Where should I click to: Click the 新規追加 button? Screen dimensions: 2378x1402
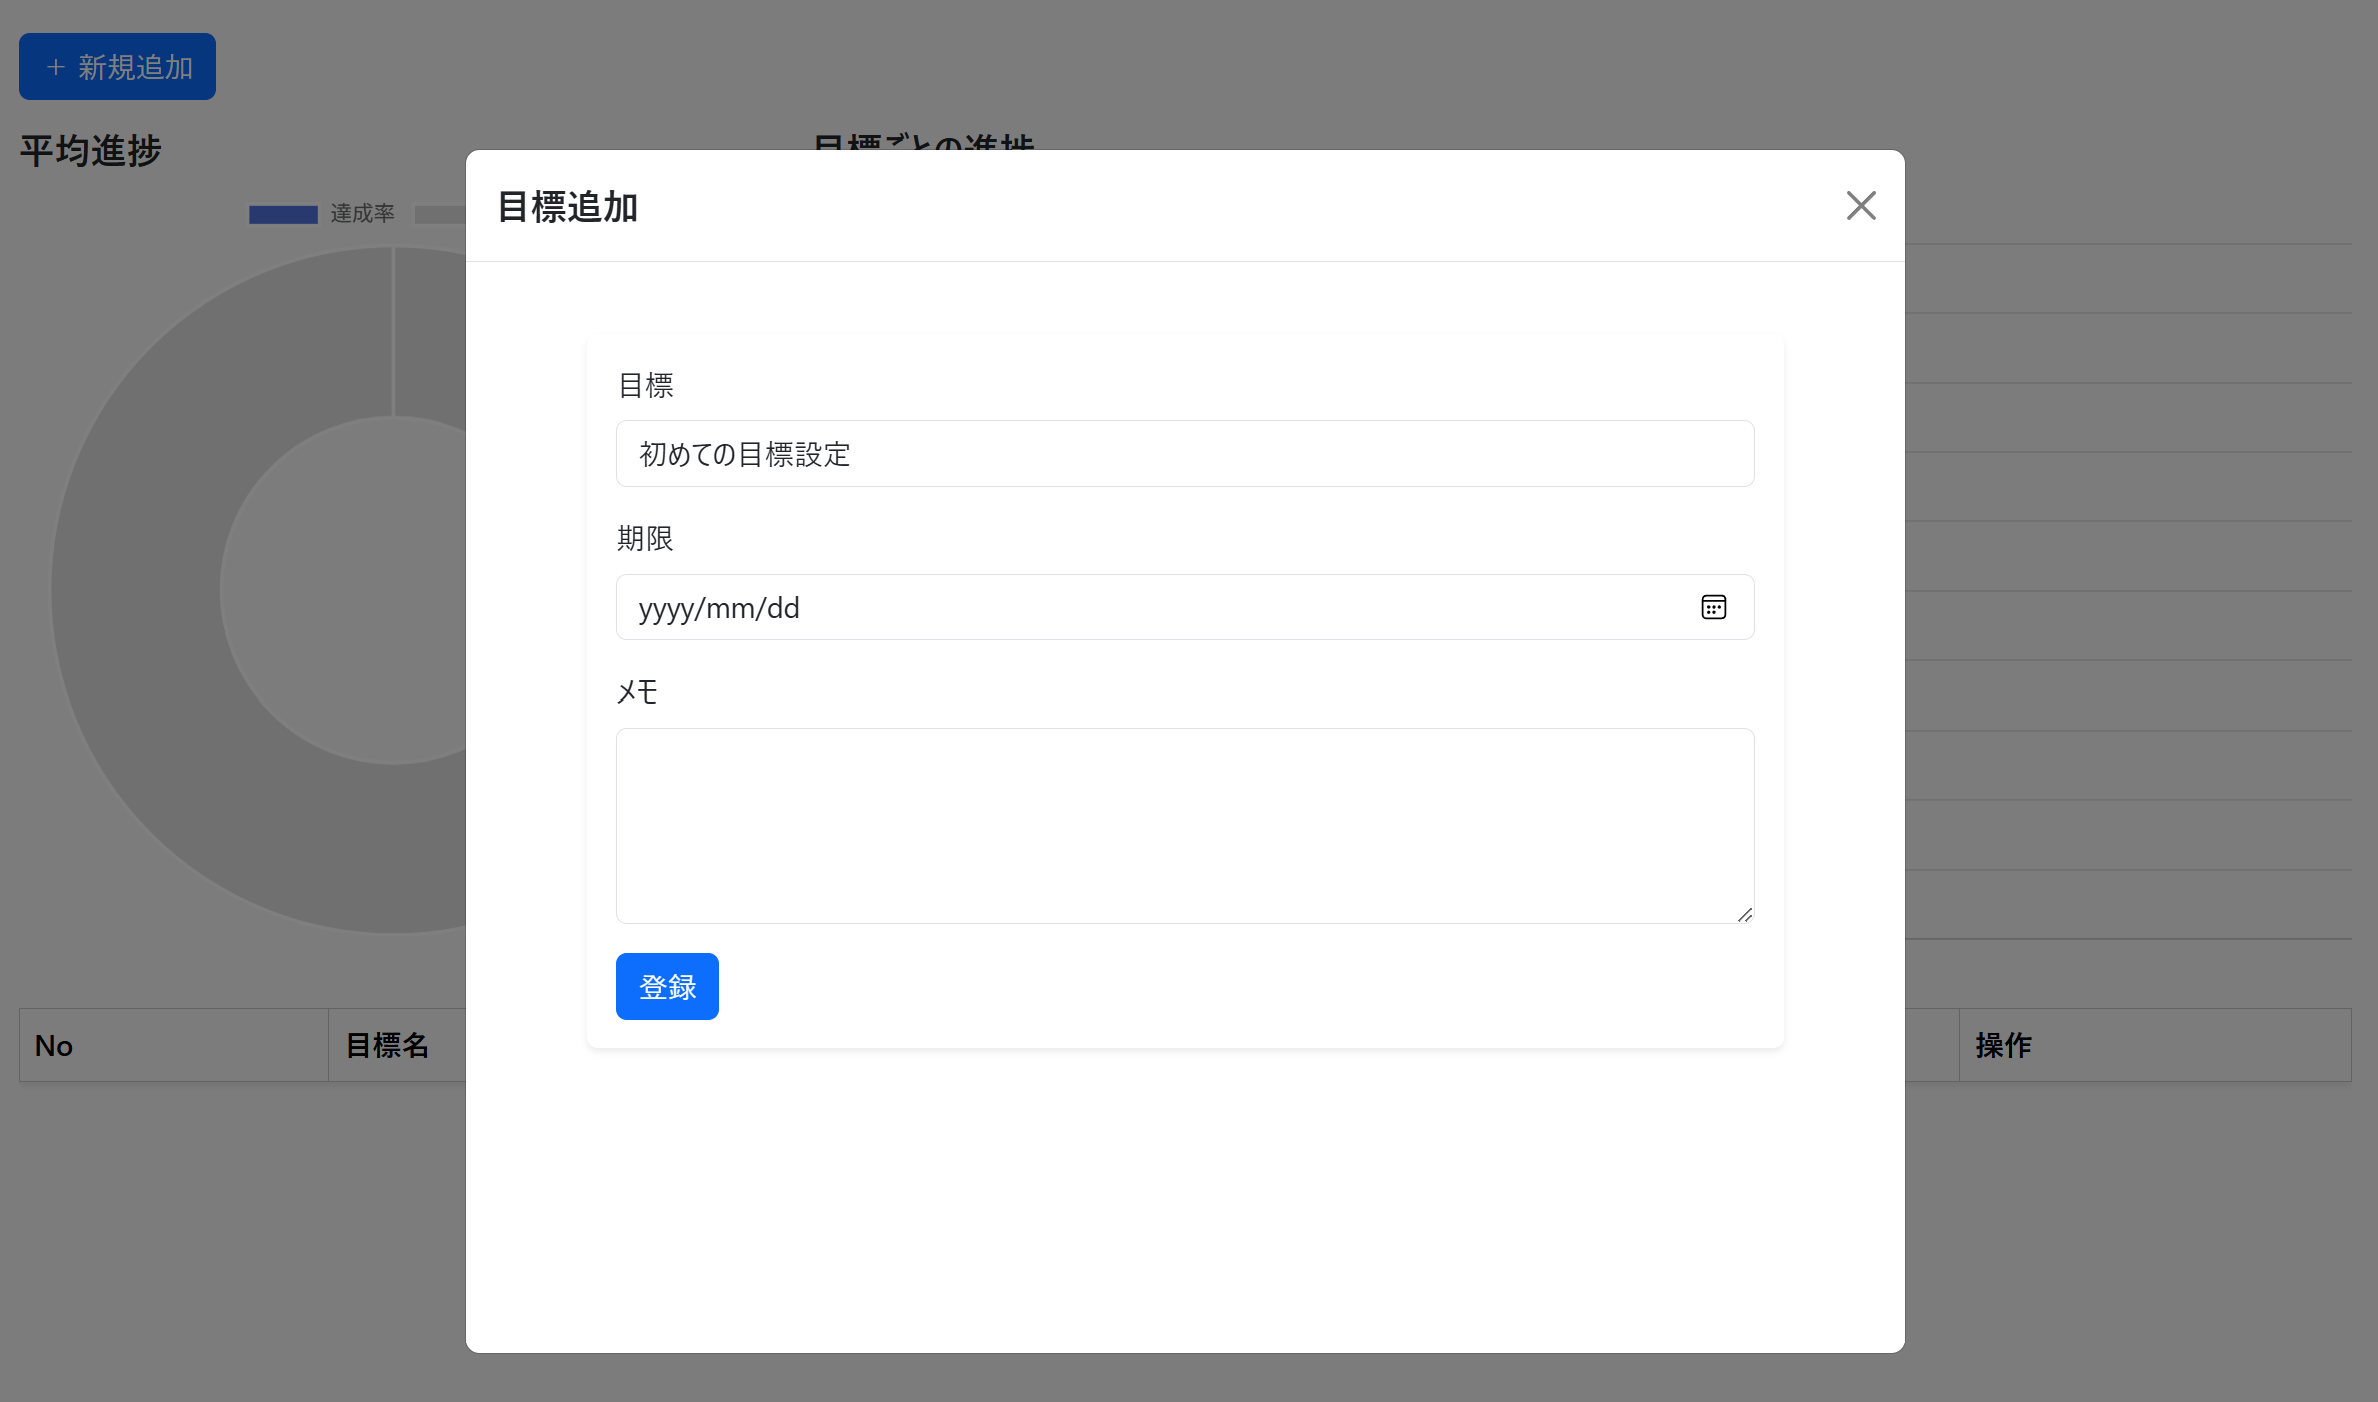tap(117, 66)
